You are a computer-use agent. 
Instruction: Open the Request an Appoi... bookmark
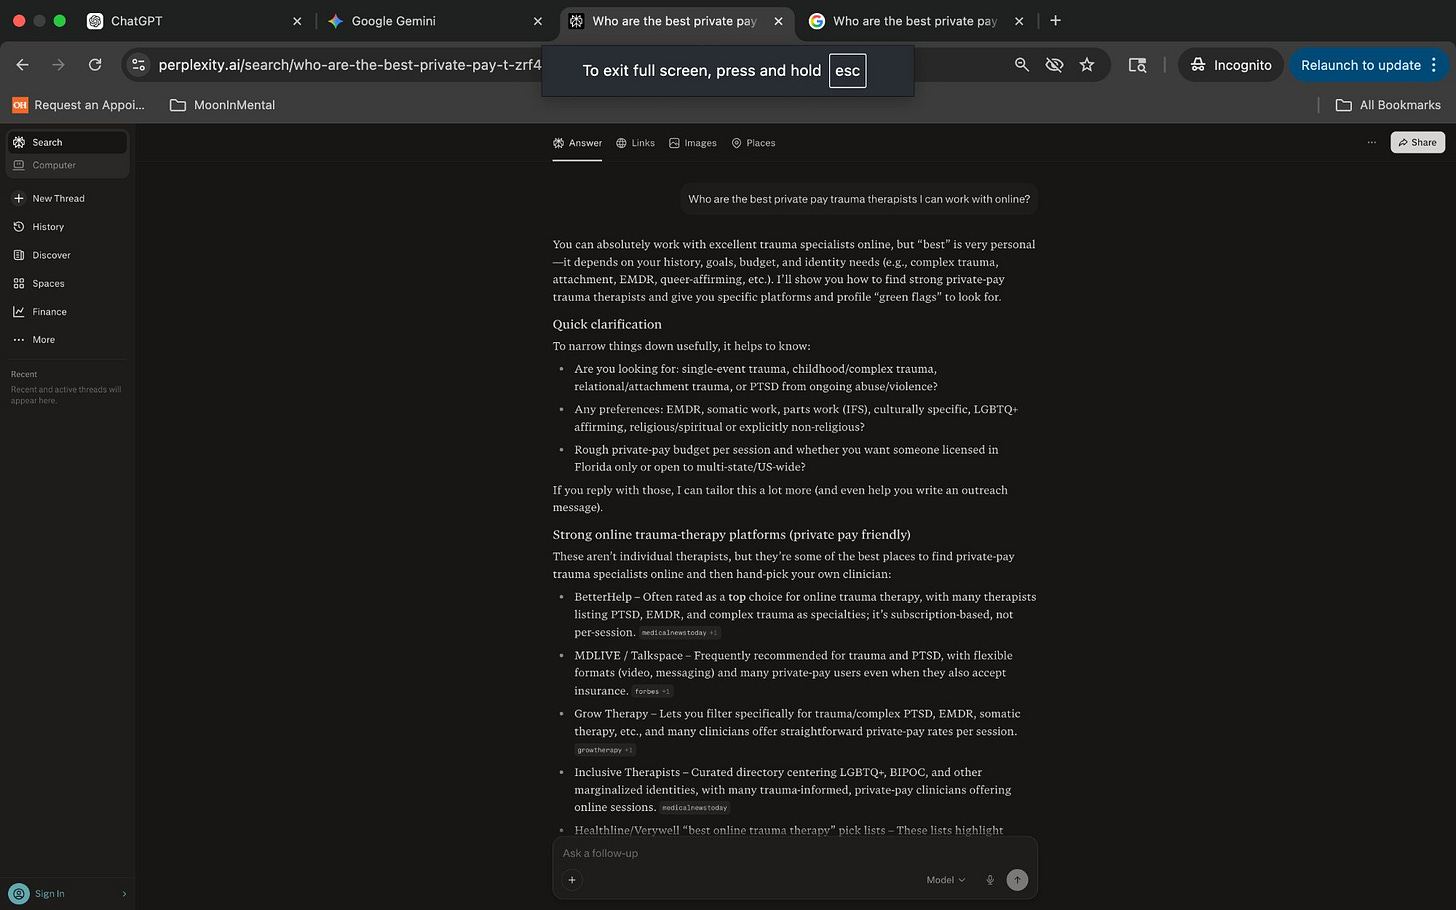click(x=78, y=105)
